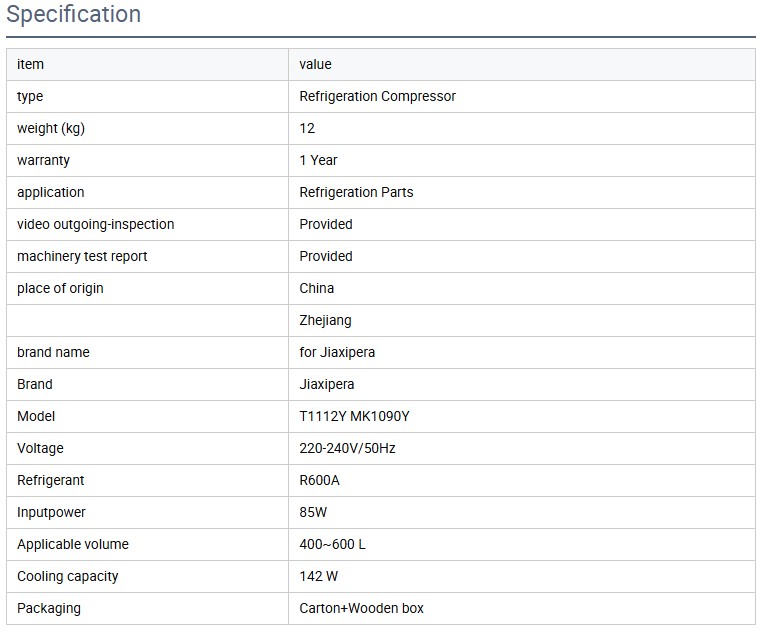Click the place of origin China value
This screenshot has height=632, width=765.
[317, 288]
